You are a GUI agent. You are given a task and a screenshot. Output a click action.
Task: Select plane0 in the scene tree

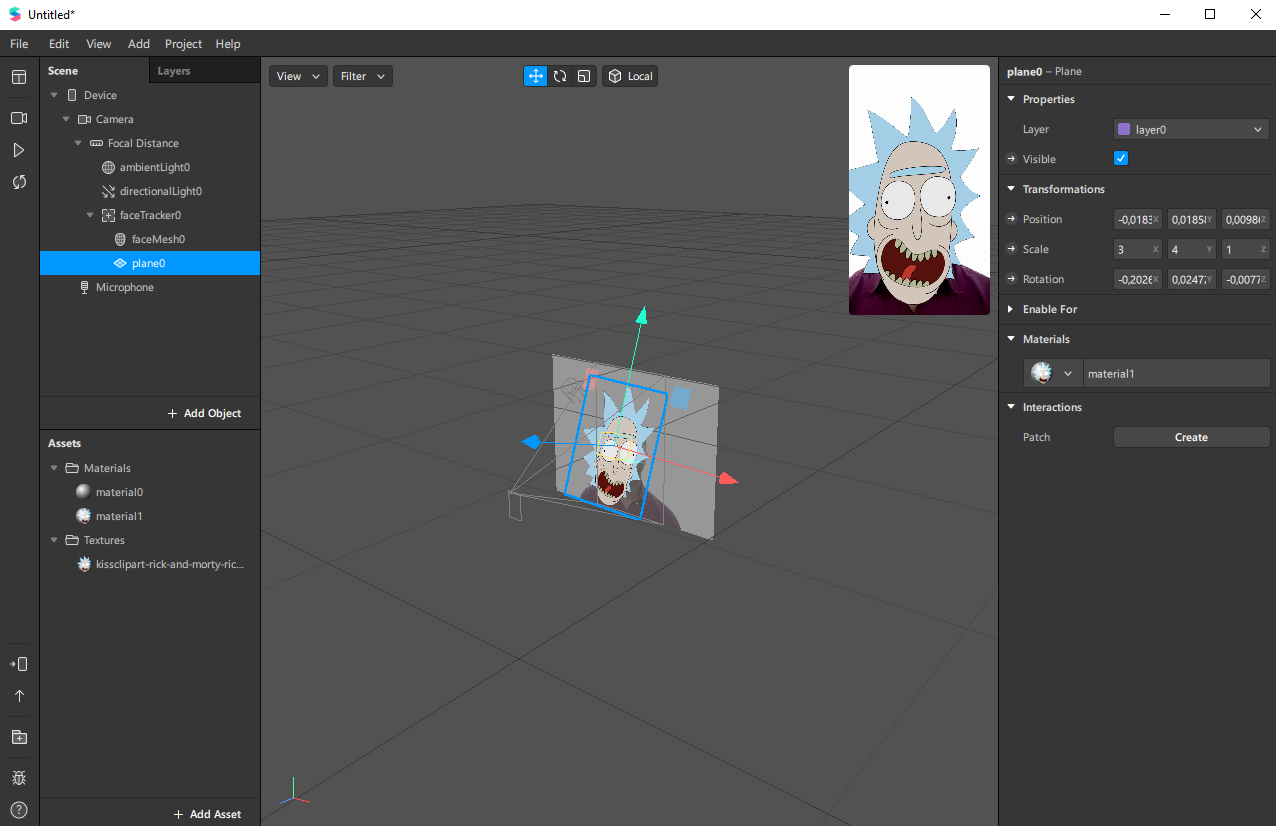coord(150,263)
